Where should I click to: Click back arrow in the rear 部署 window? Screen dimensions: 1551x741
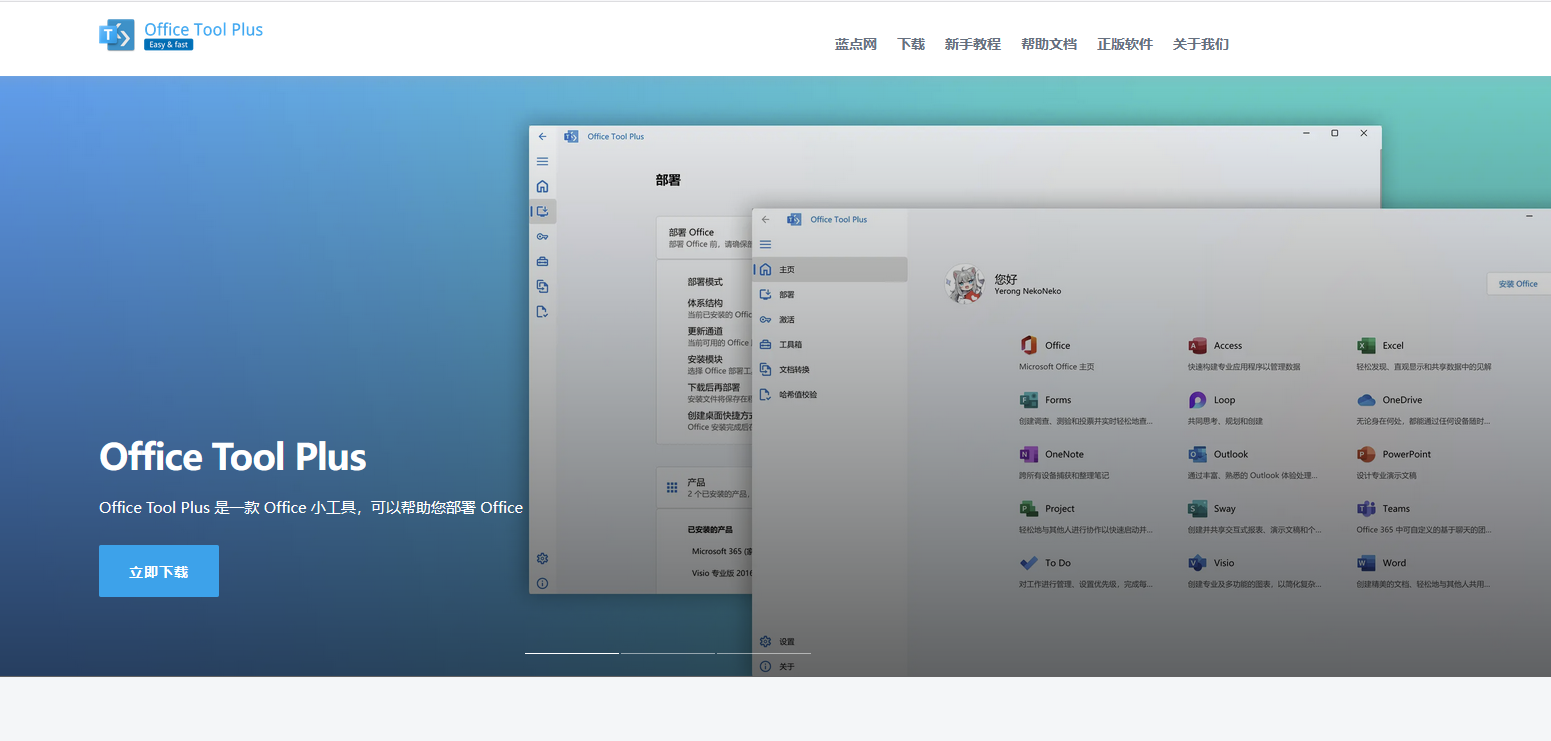point(543,136)
